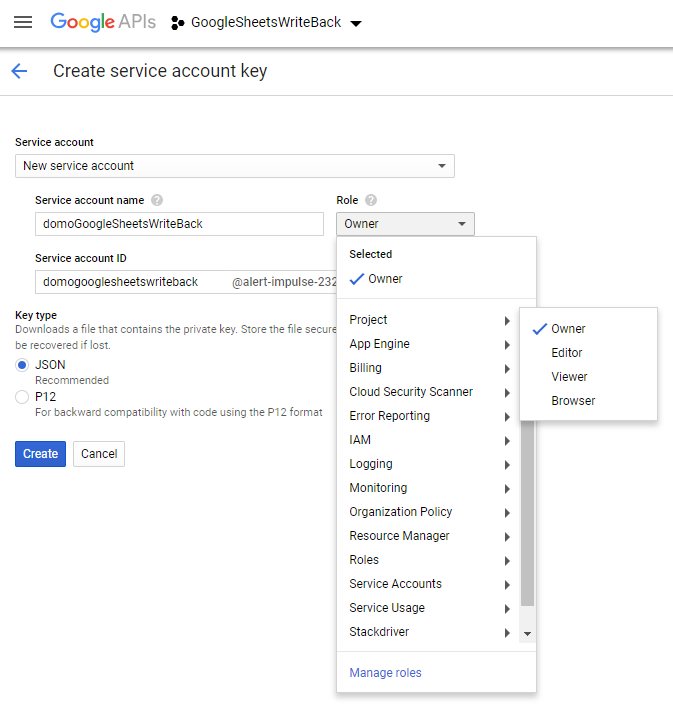The height and width of the screenshot is (719, 673).
Task: Expand Organization Policy roles
Action: tap(430, 512)
